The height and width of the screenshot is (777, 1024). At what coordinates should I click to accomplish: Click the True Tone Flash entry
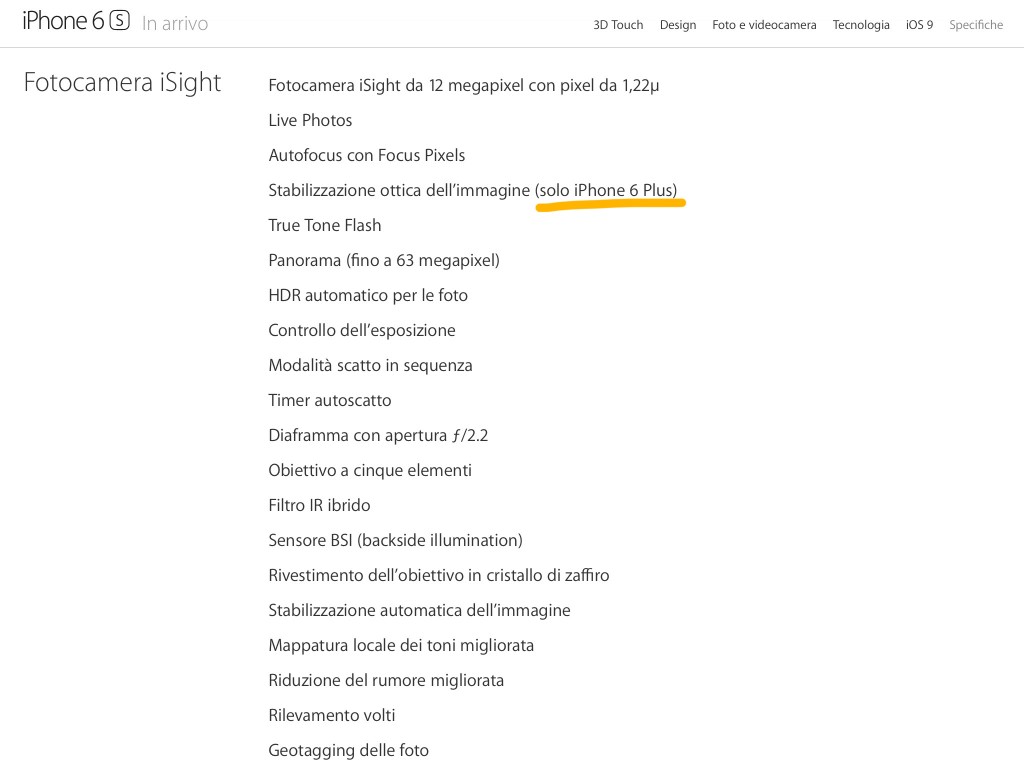pos(324,226)
